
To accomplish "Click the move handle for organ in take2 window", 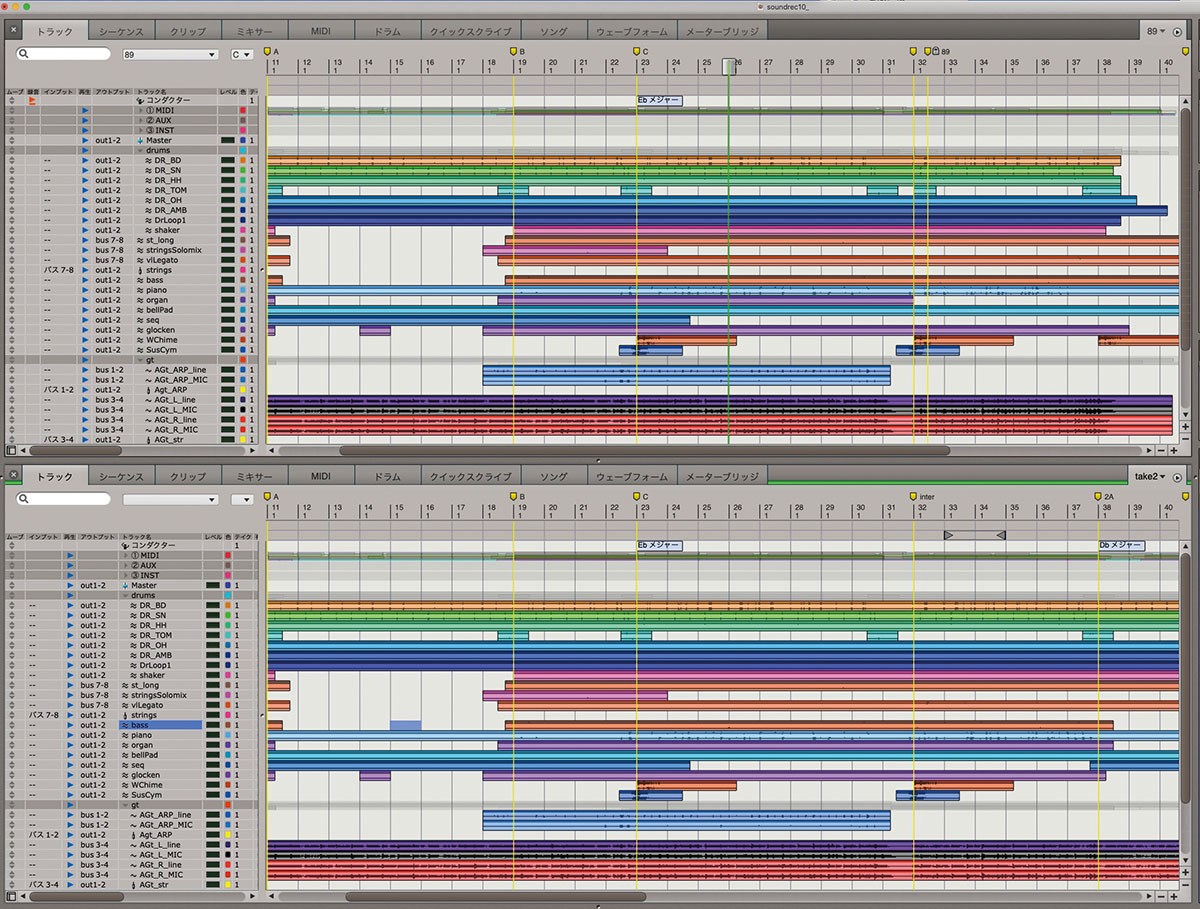I will (x=11, y=746).
